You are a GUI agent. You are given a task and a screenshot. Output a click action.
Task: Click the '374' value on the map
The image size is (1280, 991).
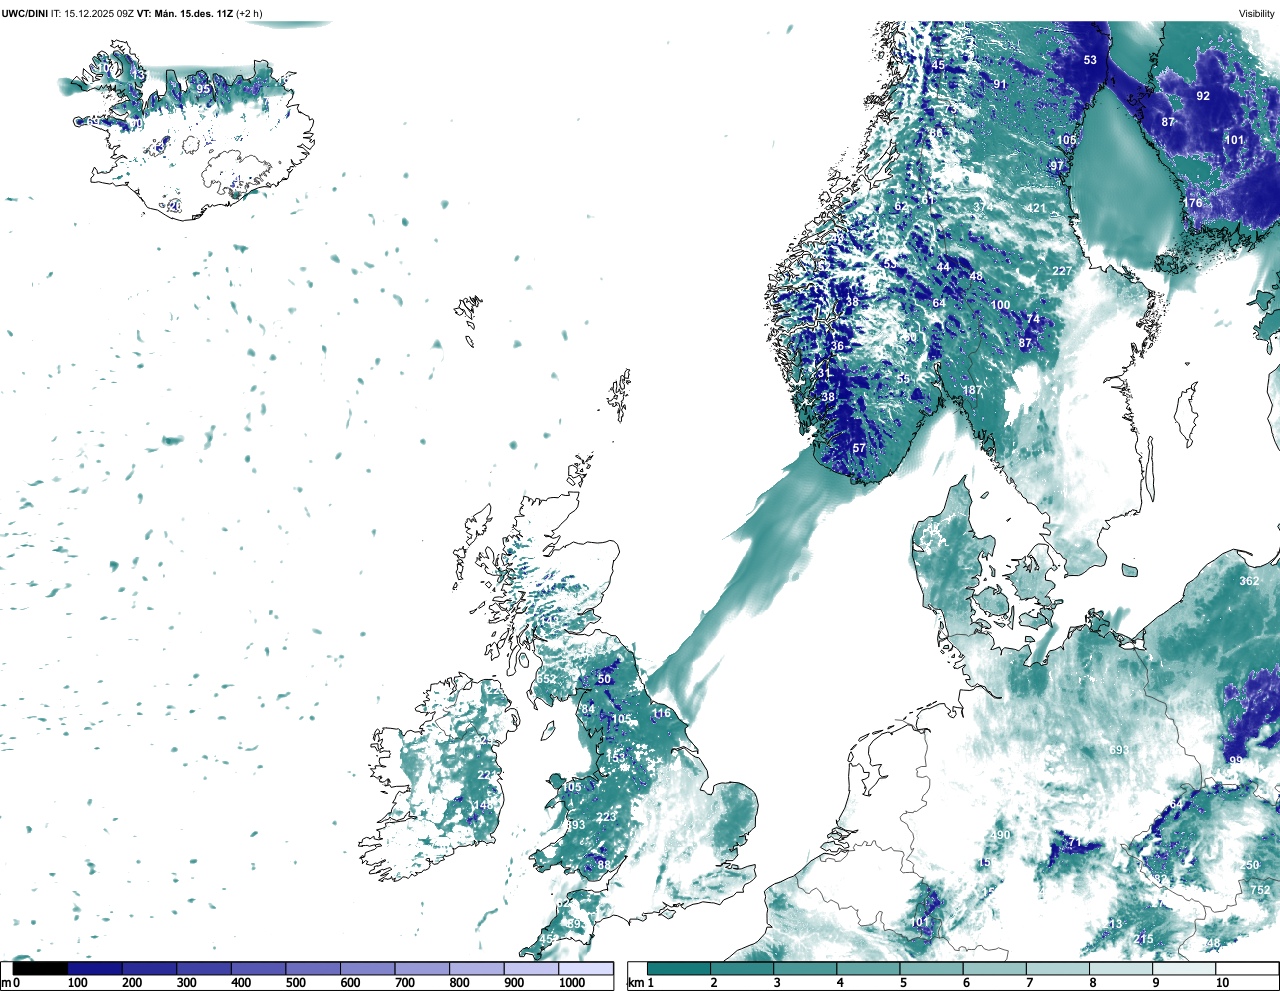984,207
